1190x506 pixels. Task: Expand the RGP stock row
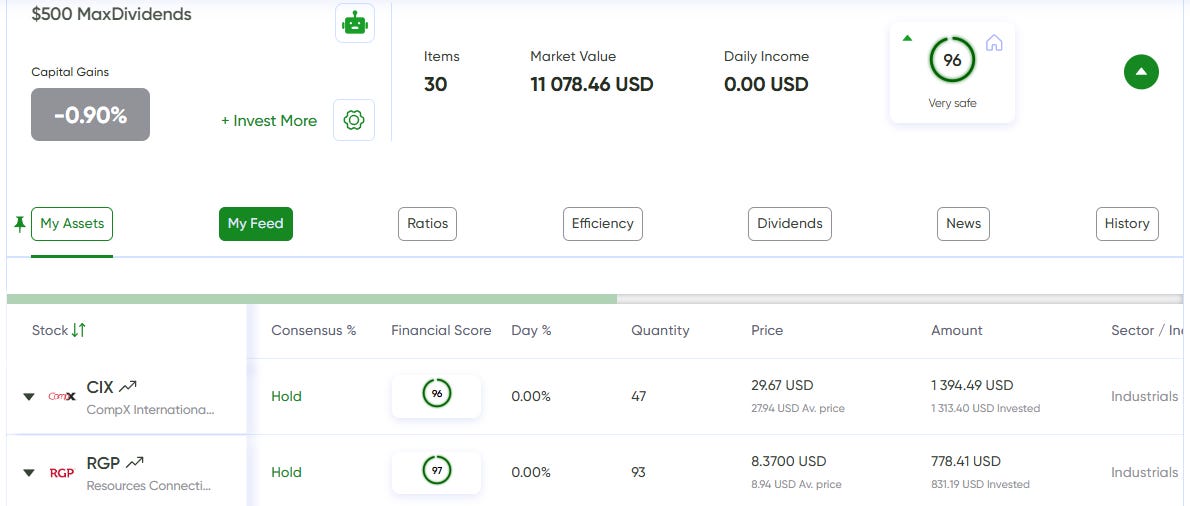click(29, 473)
